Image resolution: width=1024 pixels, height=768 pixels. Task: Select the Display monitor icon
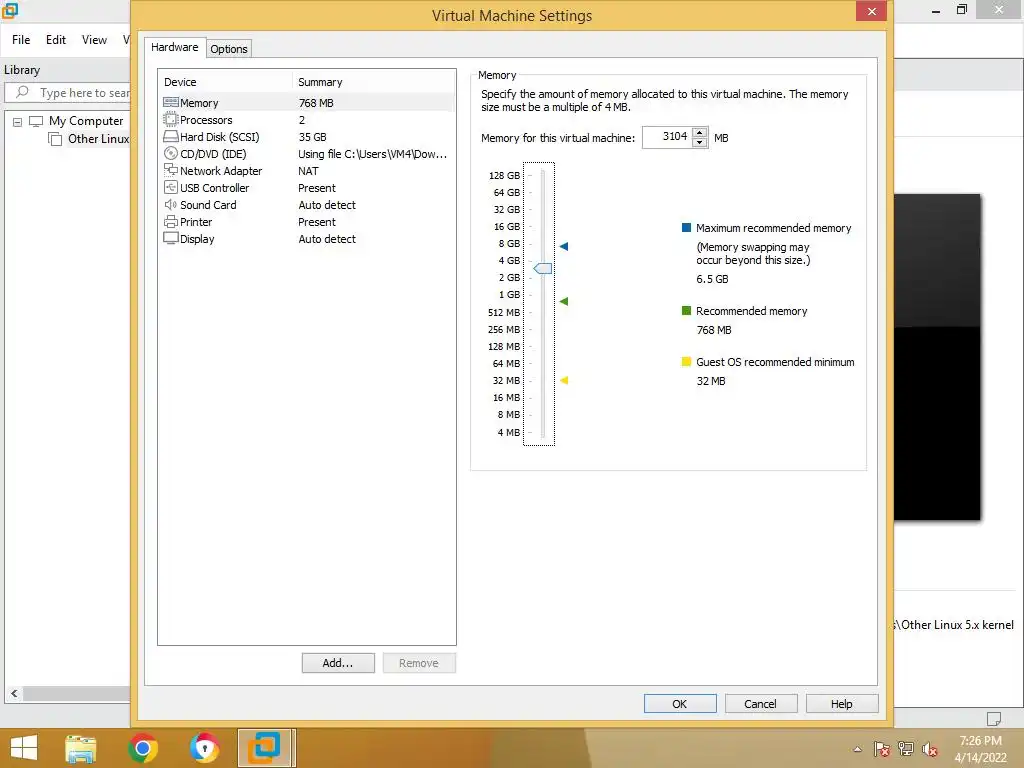pyautogui.click(x=170, y=238)
